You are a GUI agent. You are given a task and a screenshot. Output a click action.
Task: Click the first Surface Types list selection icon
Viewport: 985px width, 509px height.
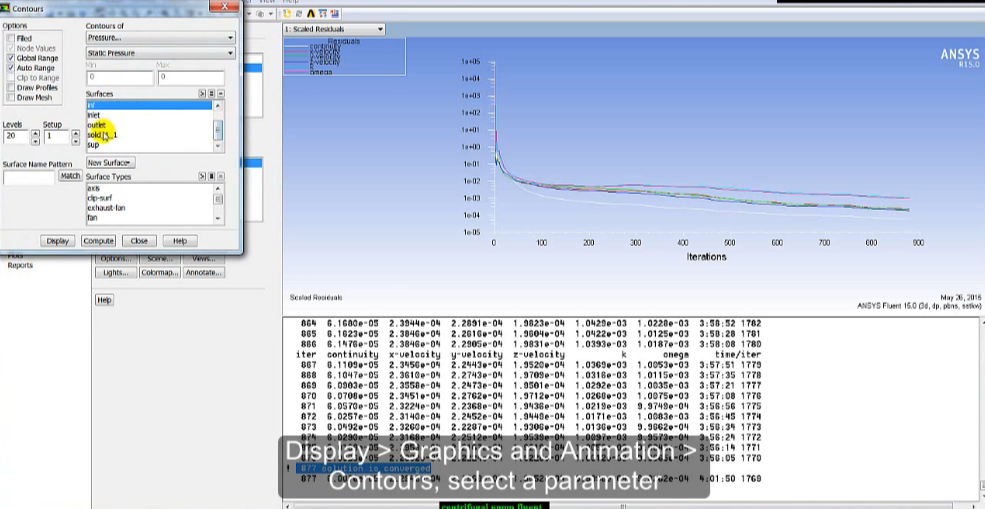[202, 177]
